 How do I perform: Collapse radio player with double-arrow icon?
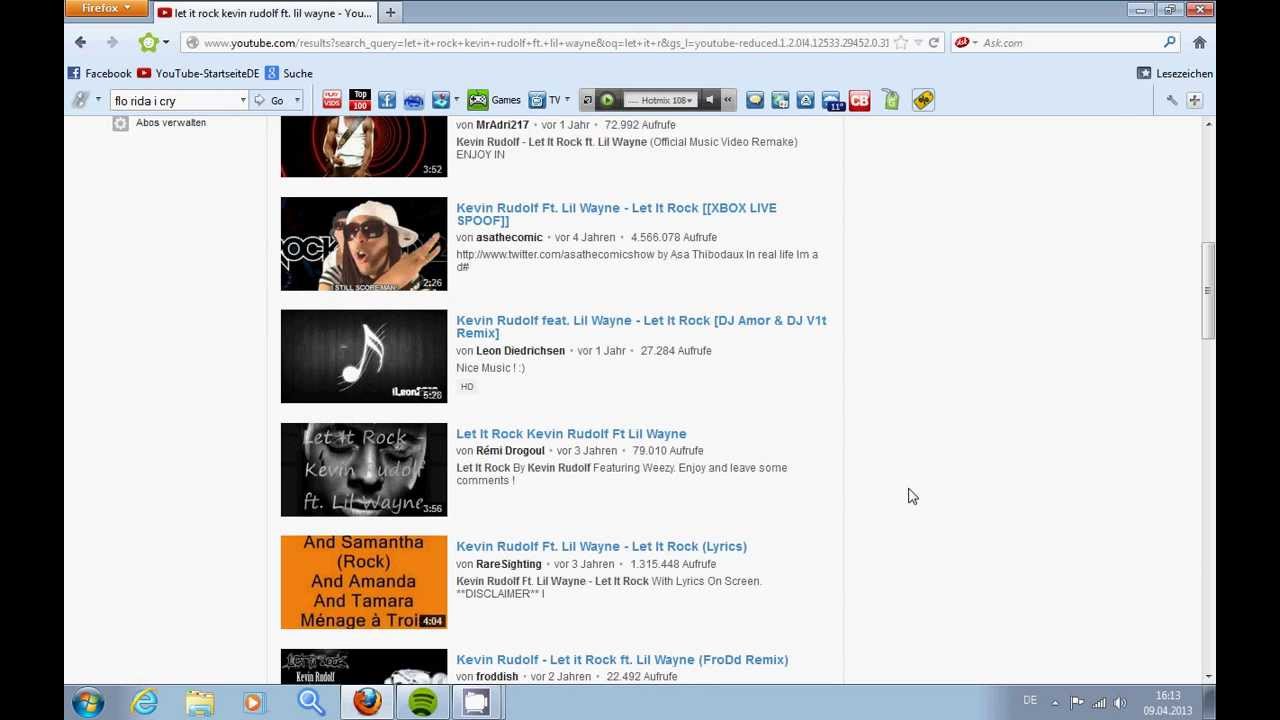coord(728,100)
